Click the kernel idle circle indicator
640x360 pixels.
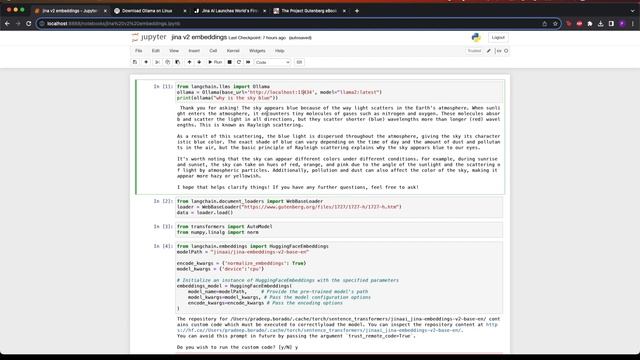click(x=506, y=51)
